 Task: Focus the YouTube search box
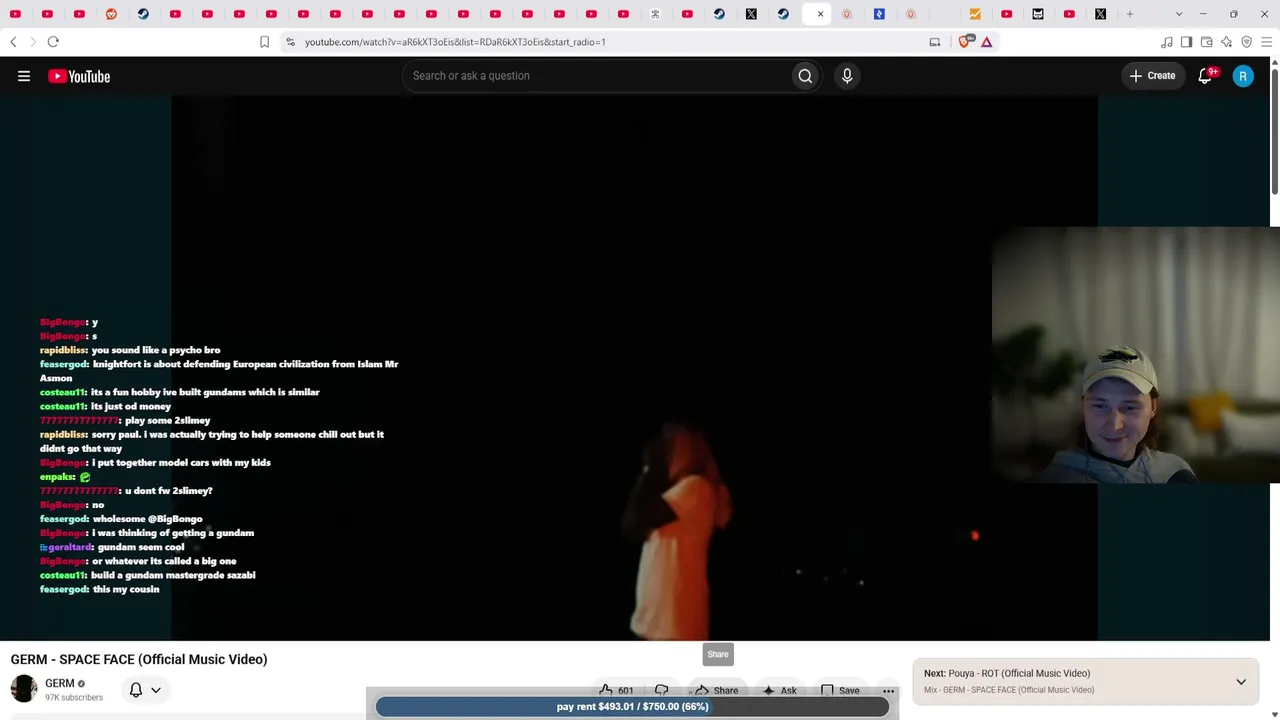(596, 76)
